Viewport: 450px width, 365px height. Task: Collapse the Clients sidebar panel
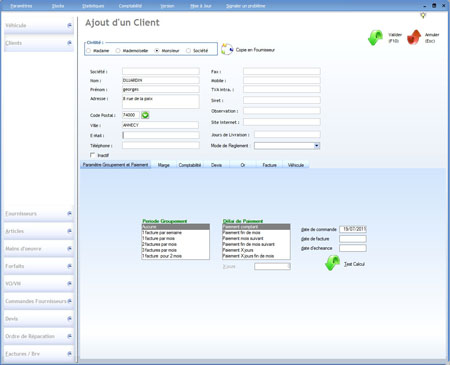(x=69, y=43)
